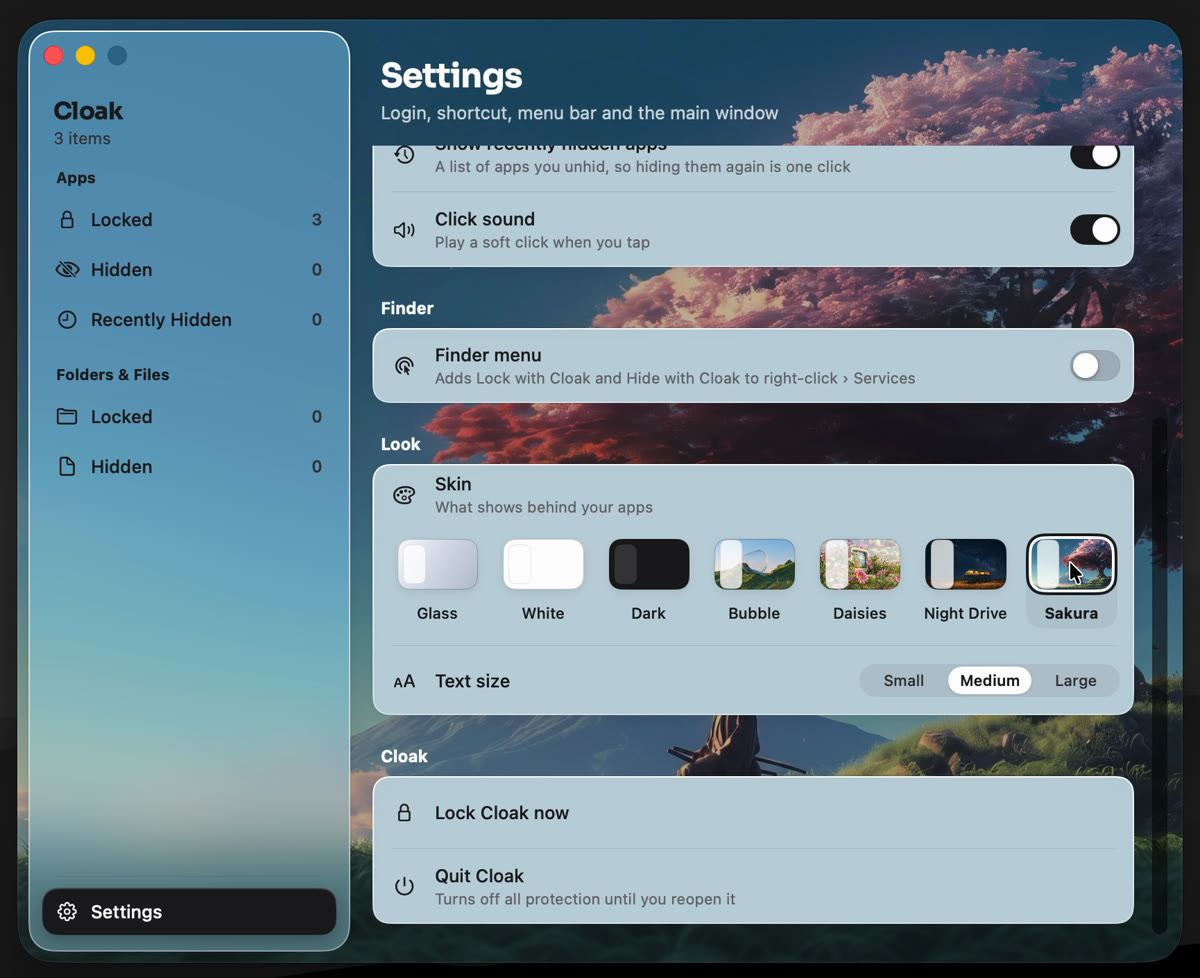Click the speaker icon beside Click sound

pyautogui.click(x=404, y=230)
